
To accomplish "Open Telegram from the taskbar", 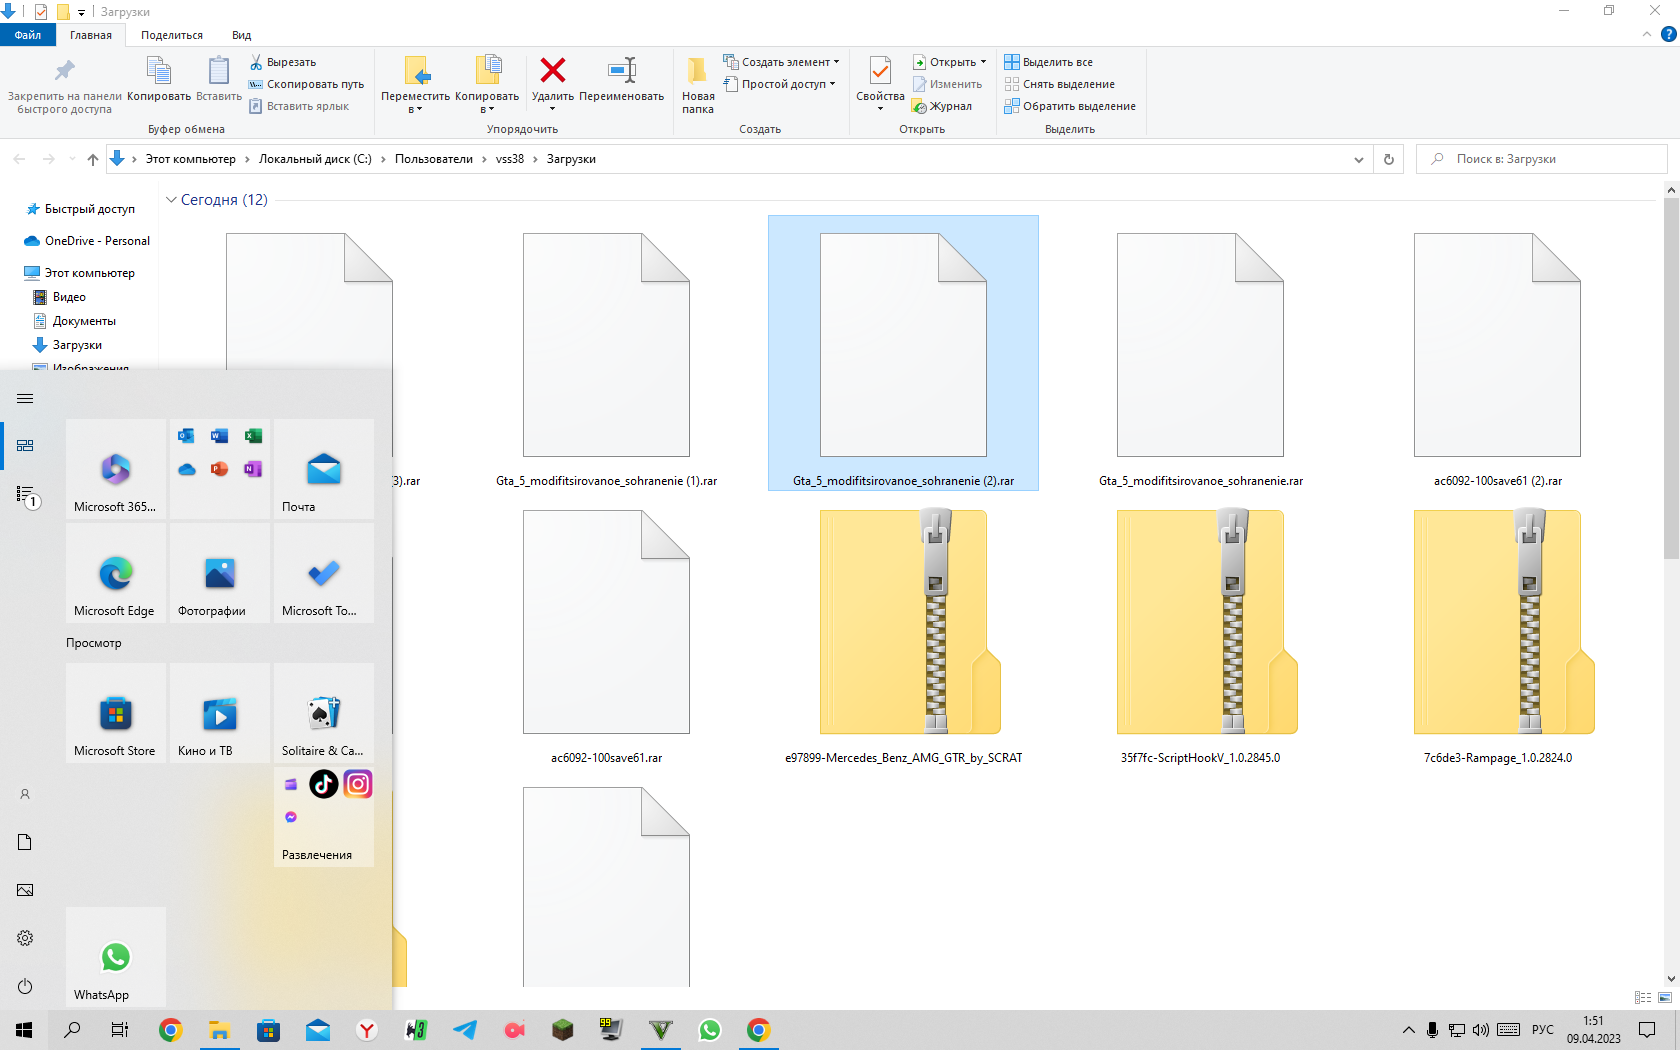I will 465,1030.
